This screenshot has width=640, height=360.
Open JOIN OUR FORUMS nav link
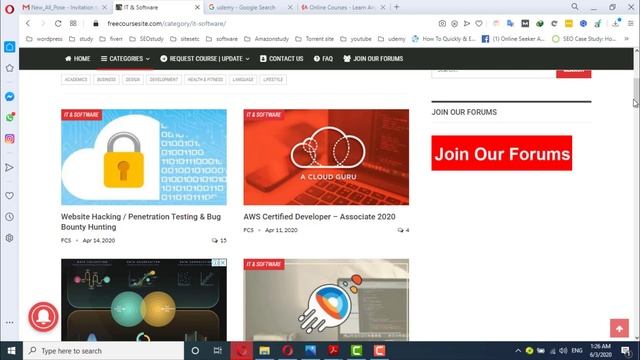coord(373,59)
